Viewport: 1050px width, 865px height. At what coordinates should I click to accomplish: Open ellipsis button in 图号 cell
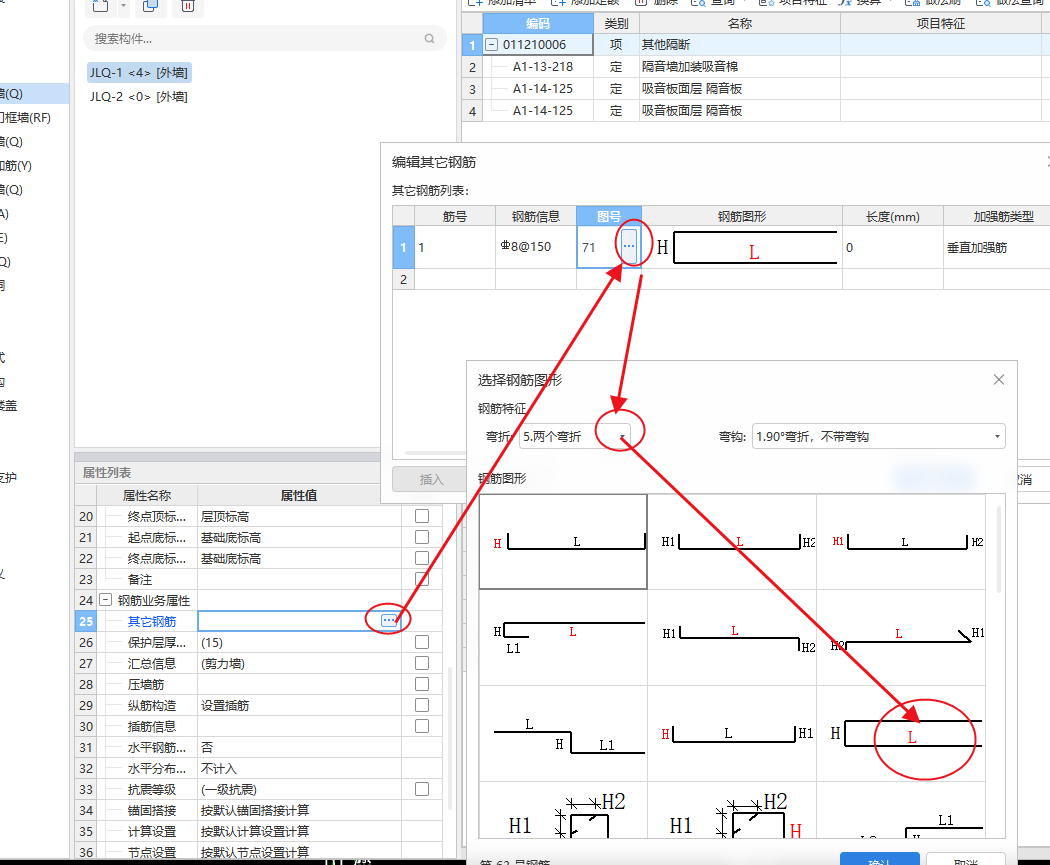pyautogui.click(x=629, y=246)
